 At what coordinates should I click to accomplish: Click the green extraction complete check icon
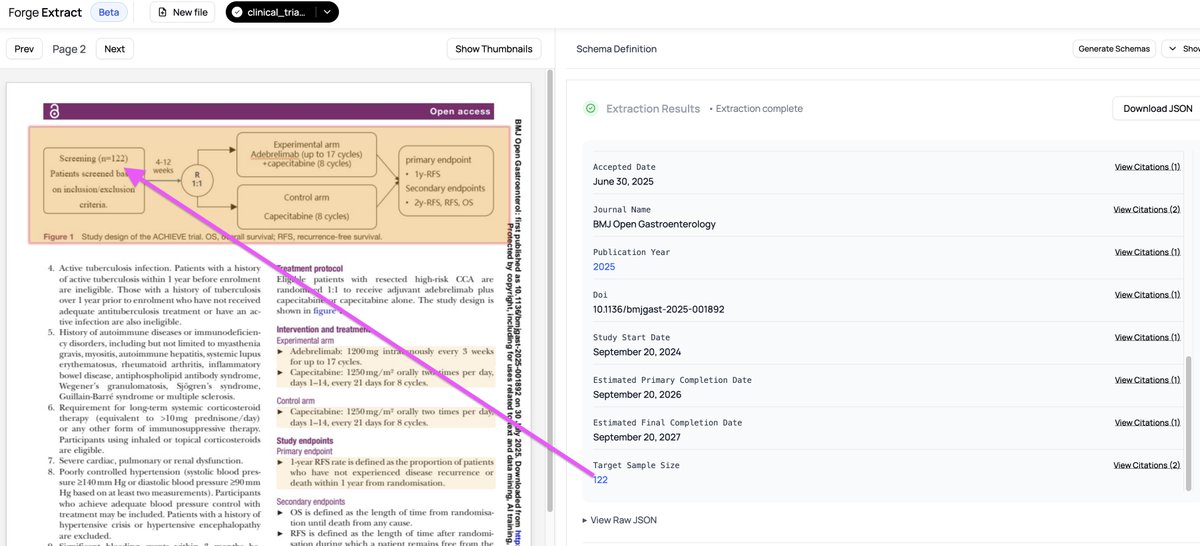point(591,108)
